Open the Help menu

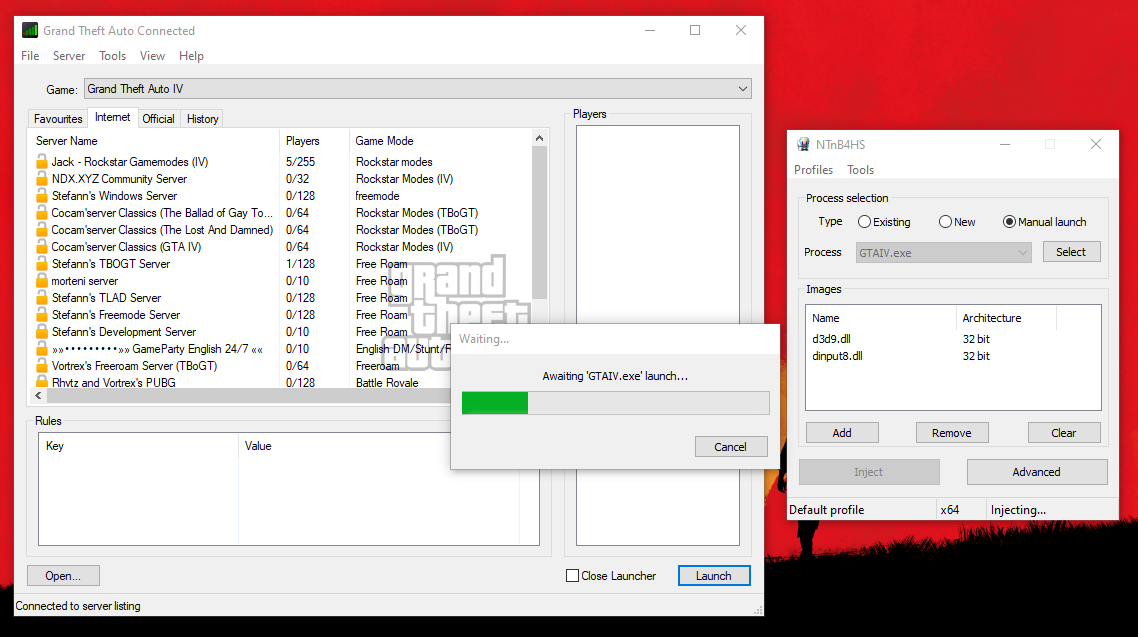[x=192, y=56]
